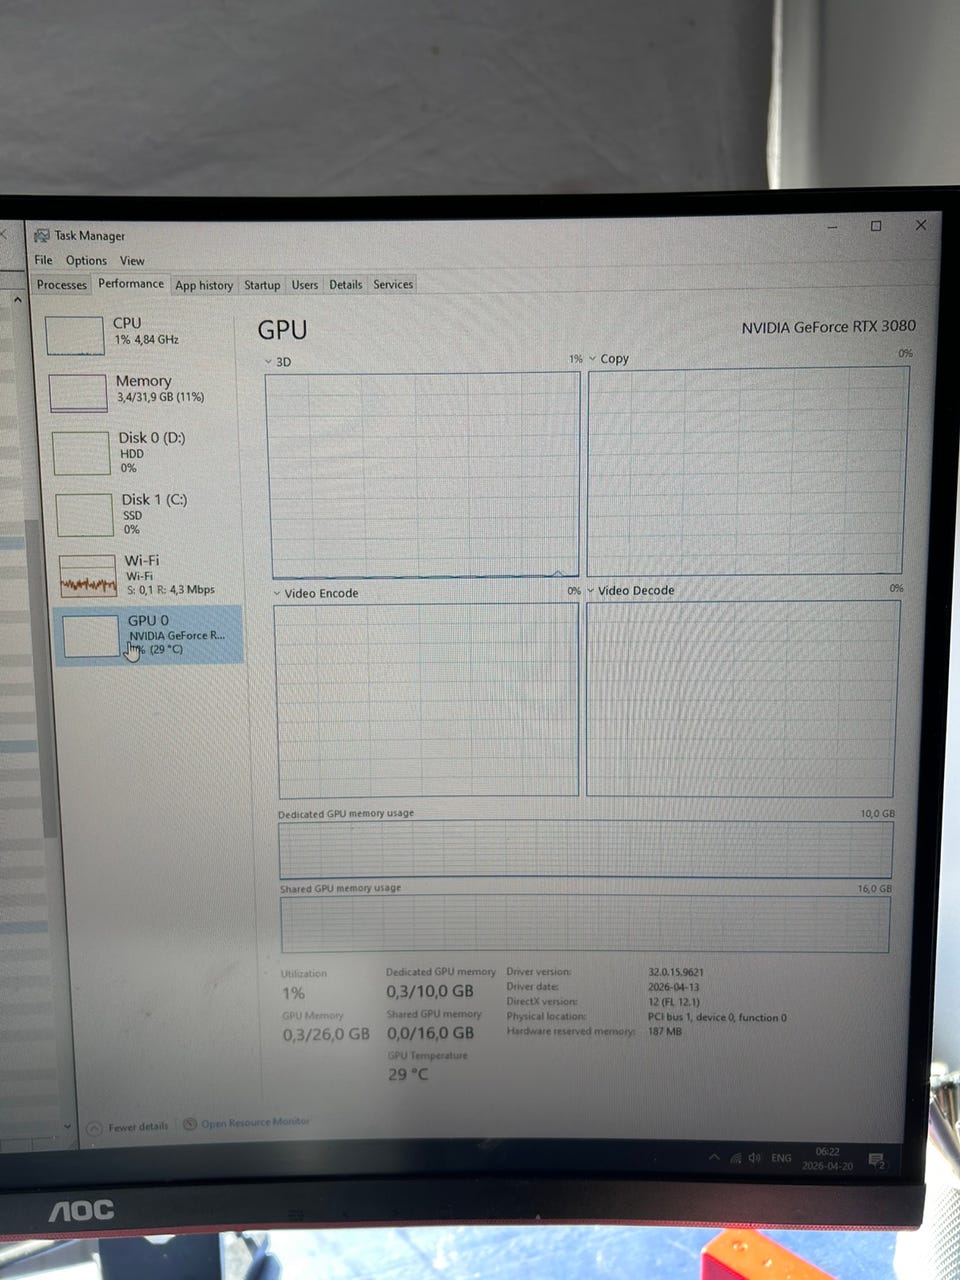The image size is (960, 1280).
Task: Click the sidebar scroll down arrow
Action: [x=67, y=1126]
